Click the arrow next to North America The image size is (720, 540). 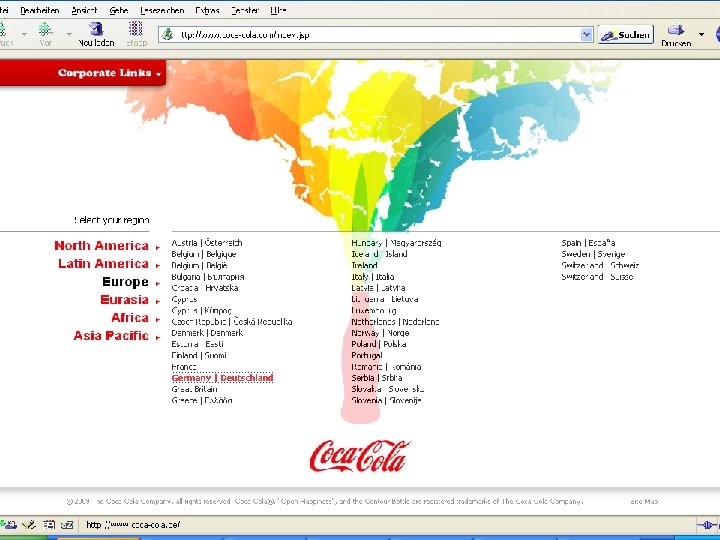click(158, 248)
